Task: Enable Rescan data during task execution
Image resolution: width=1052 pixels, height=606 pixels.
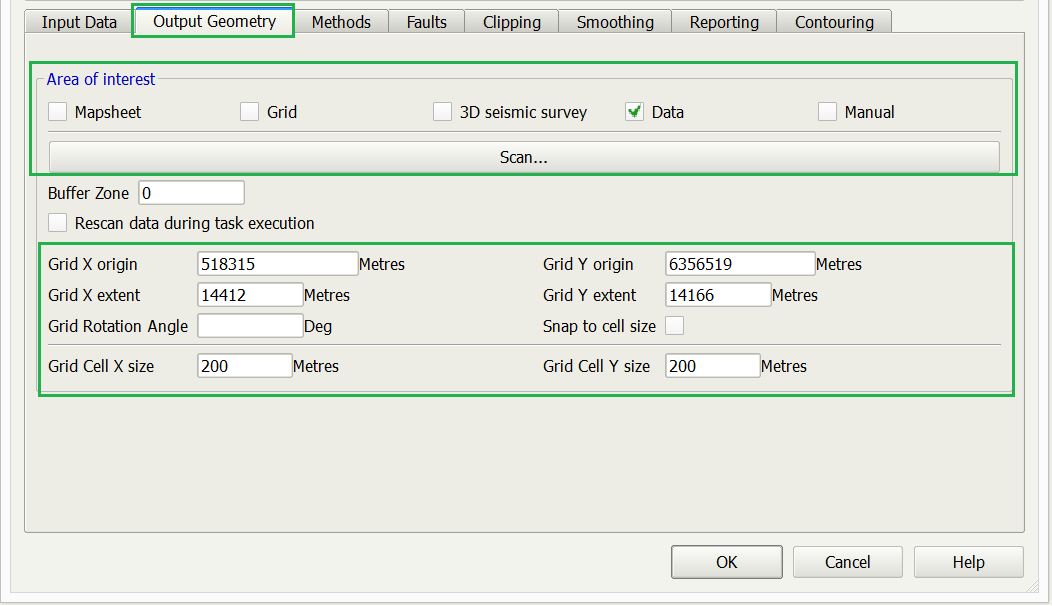Action: [59, 223]
